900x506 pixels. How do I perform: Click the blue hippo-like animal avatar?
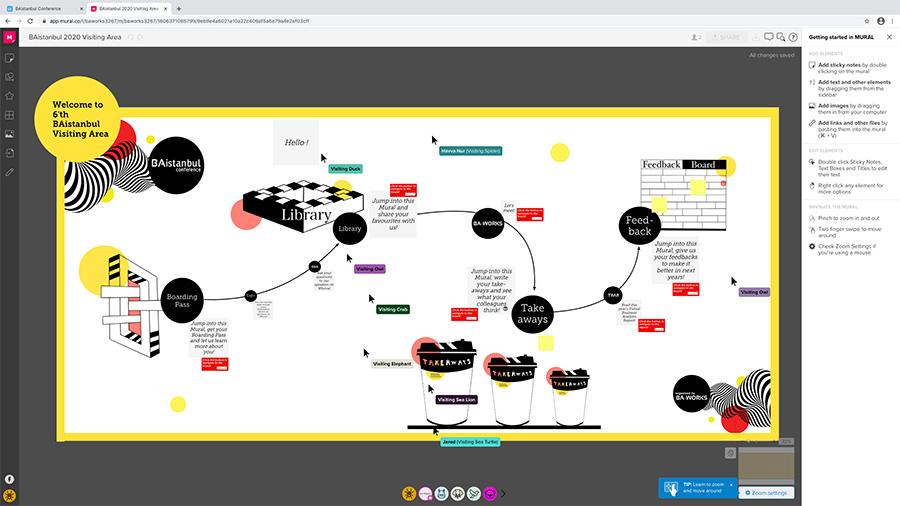point(441,493)
